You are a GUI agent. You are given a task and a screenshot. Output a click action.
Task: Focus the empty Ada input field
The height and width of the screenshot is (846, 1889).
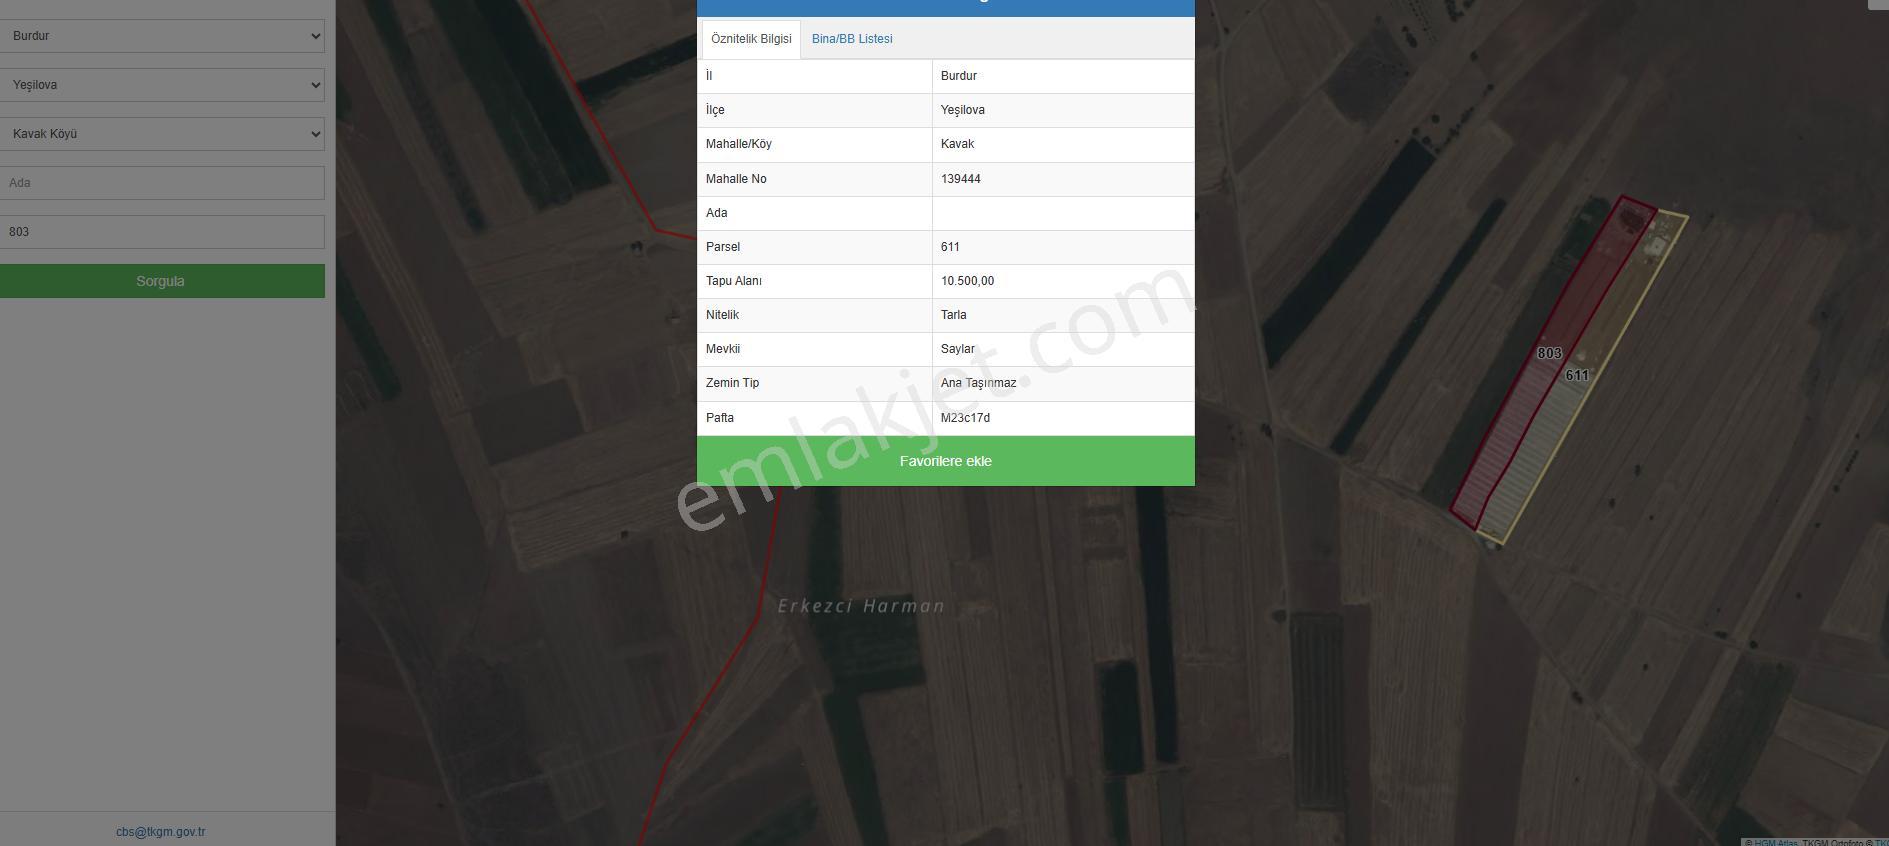(x=162, y=183)
